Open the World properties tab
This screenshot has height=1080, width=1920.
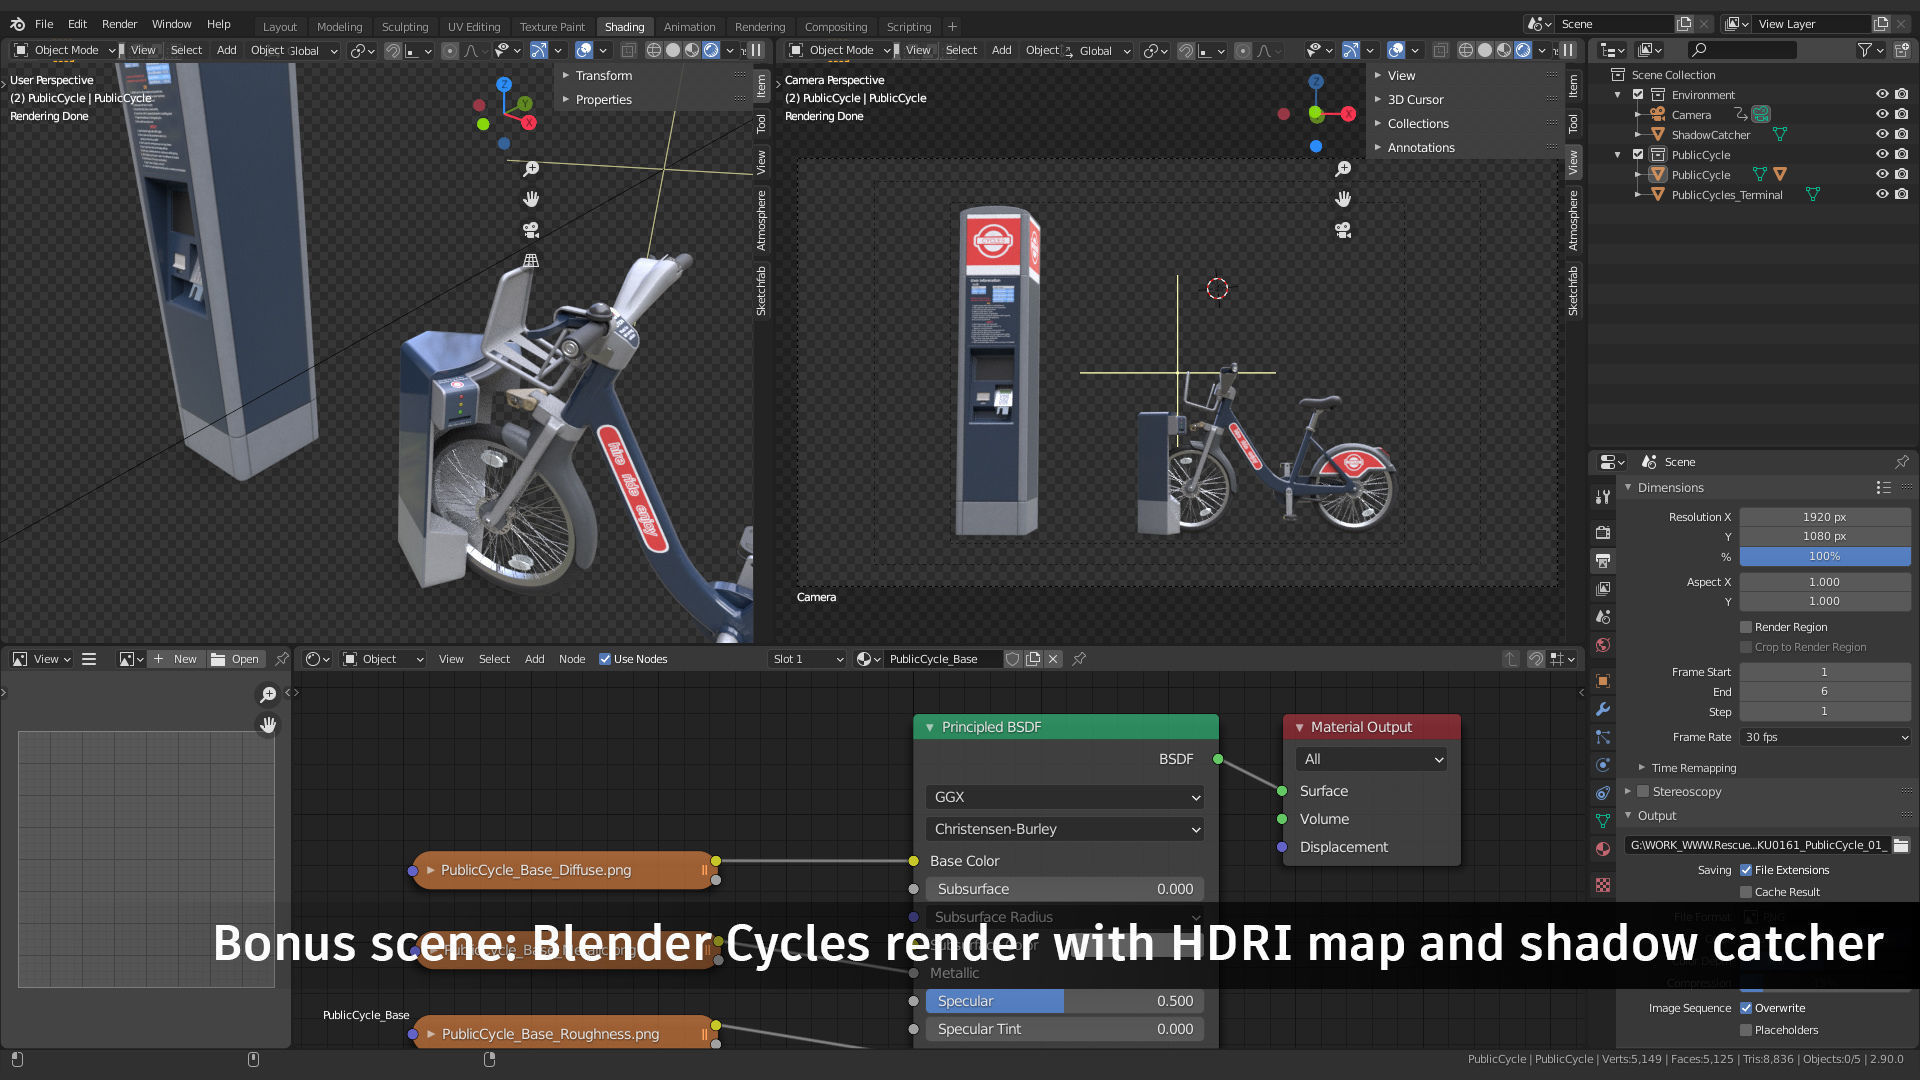pyautogui.click(x=1603, y=645)
